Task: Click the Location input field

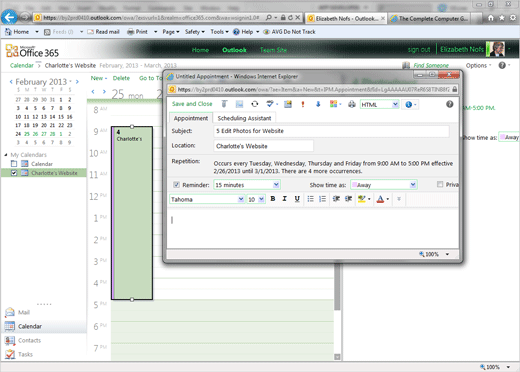Action: (263, 146)
